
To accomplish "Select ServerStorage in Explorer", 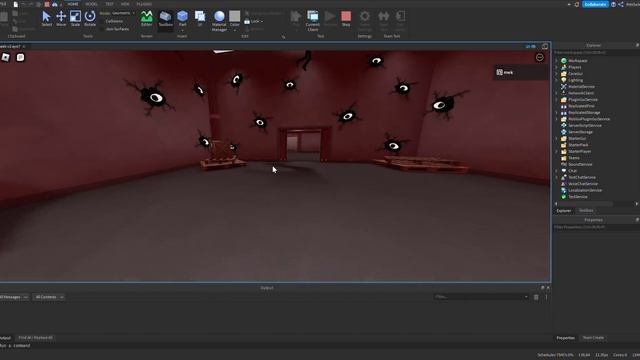I will coord(580,132).
